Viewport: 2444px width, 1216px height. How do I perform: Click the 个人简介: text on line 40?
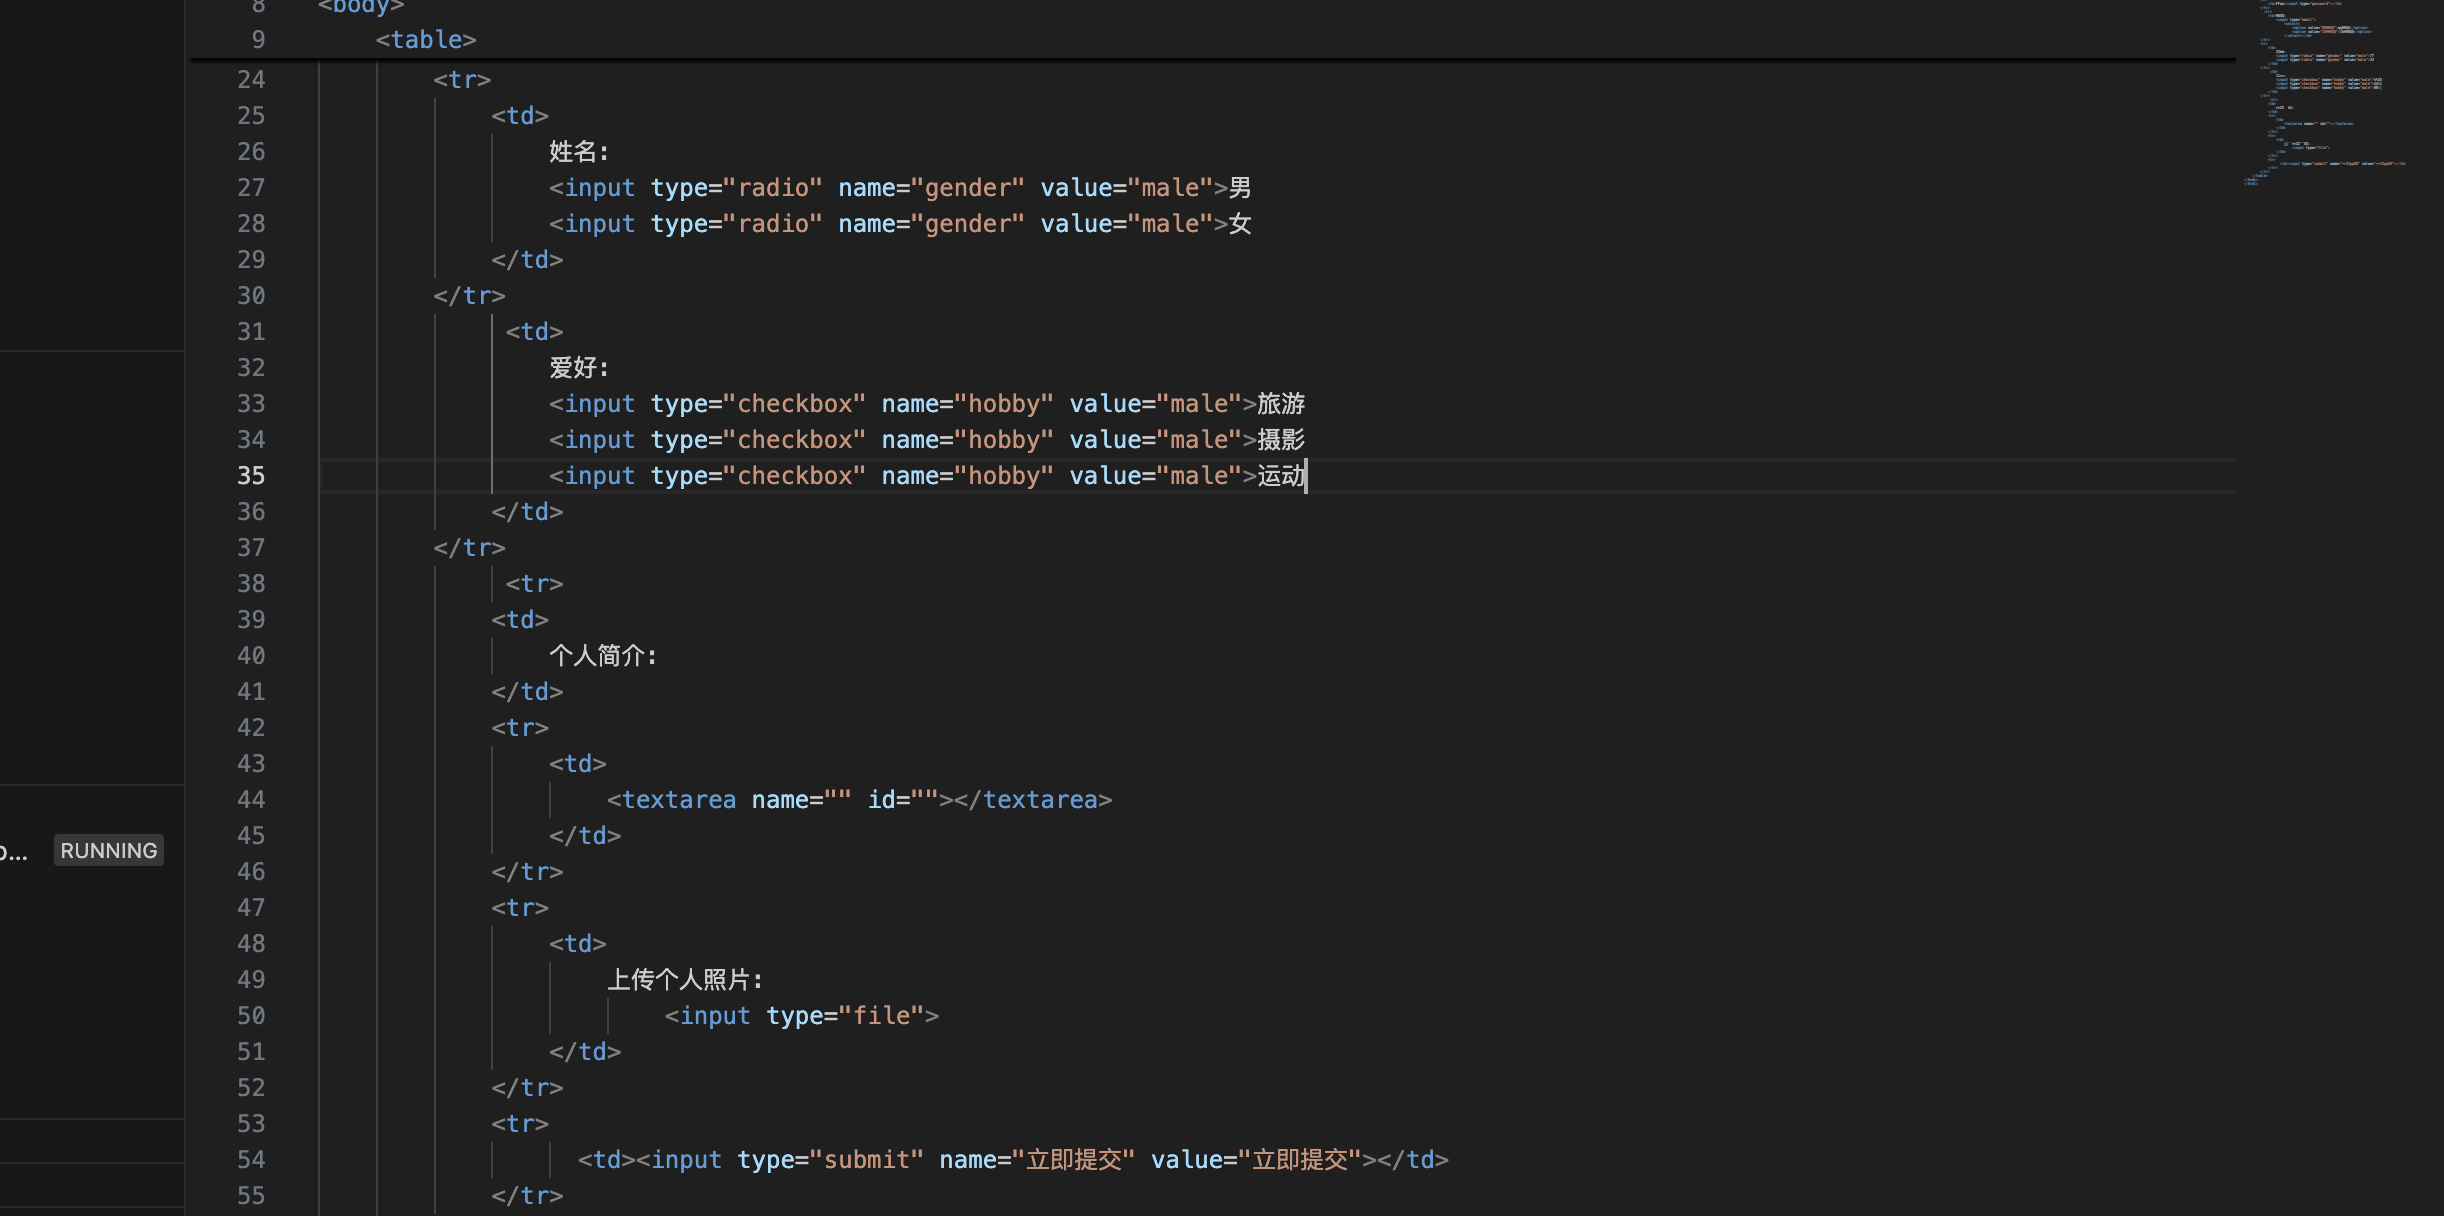pos(602,655)
